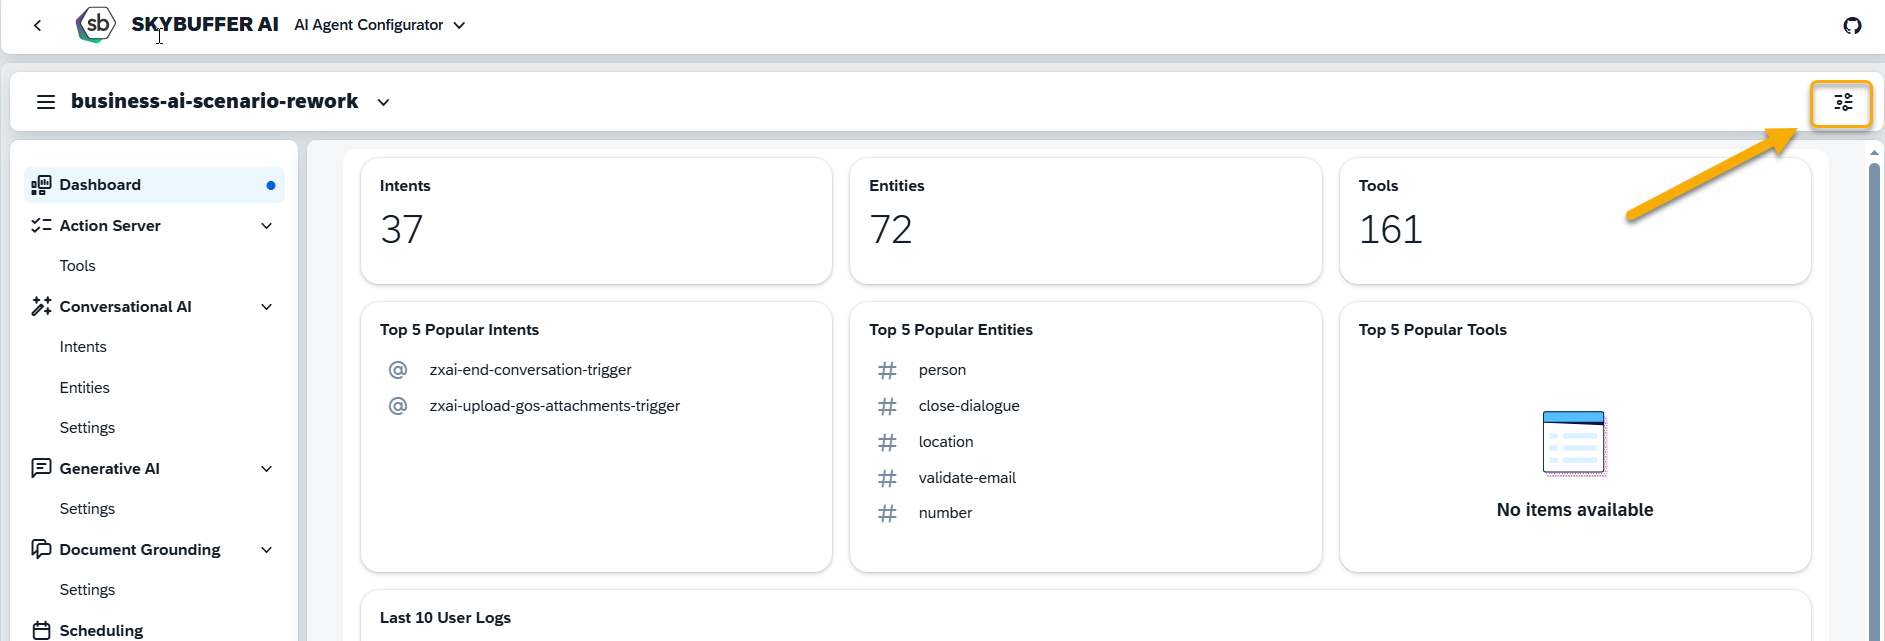Click the Conversational AI sparkle icon
Image resolution: width=1885 pixels, height=641 pixels.
pyautogui.click(x=41, y=306)
